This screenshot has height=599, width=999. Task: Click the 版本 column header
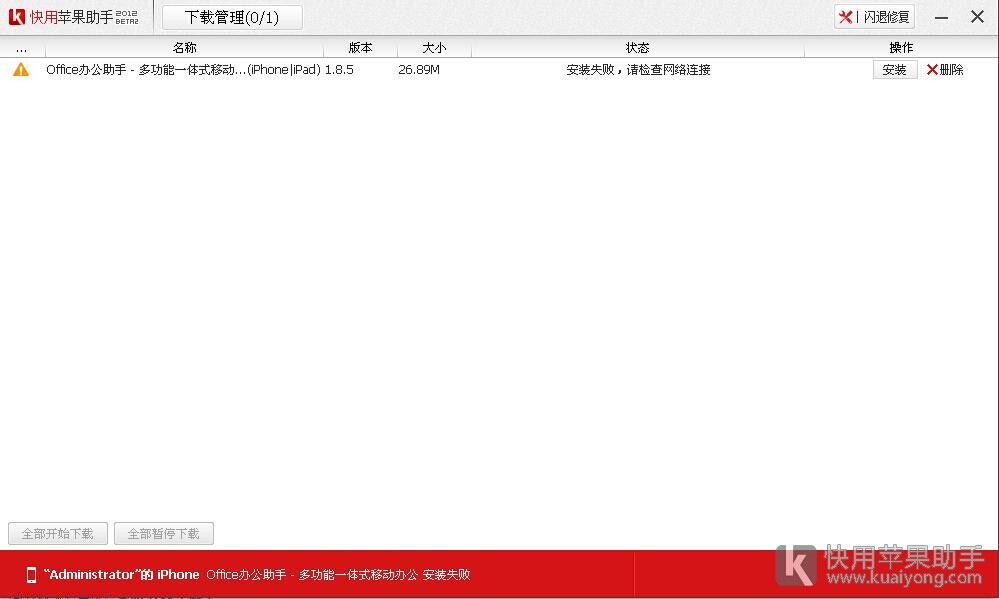click(x=361, y=48)
